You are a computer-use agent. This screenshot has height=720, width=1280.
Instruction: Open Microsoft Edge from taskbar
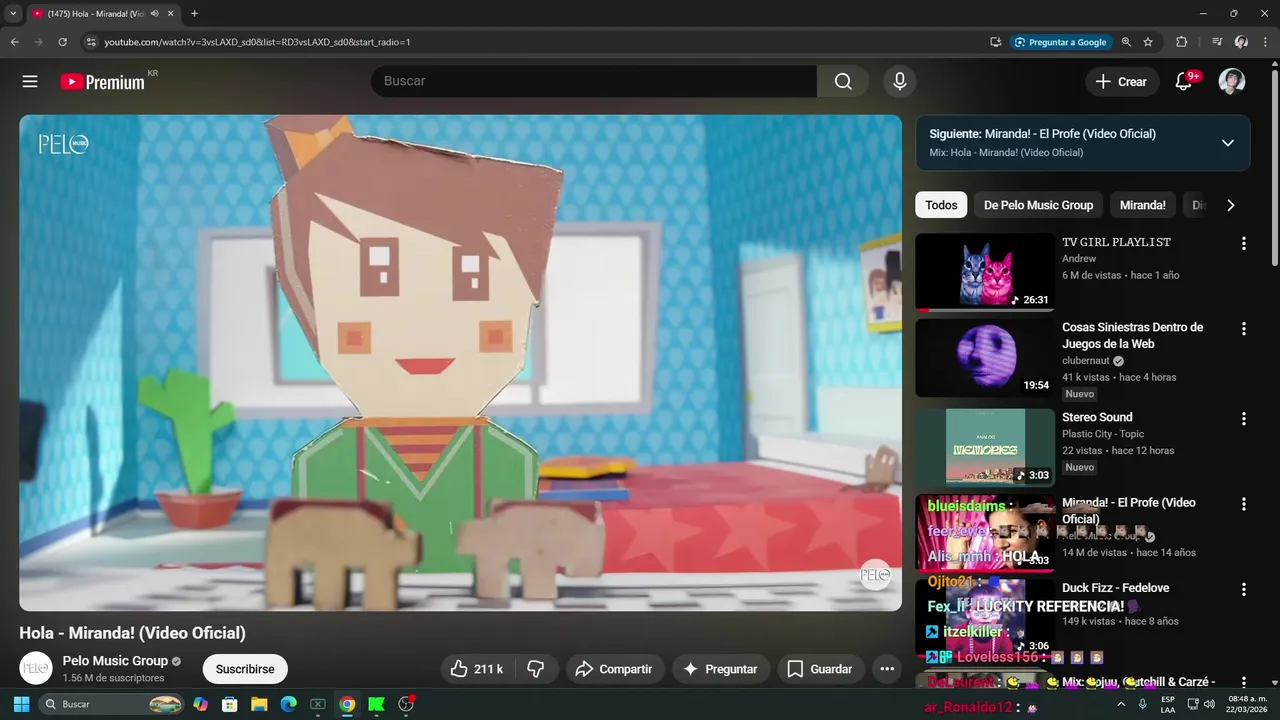288,704
